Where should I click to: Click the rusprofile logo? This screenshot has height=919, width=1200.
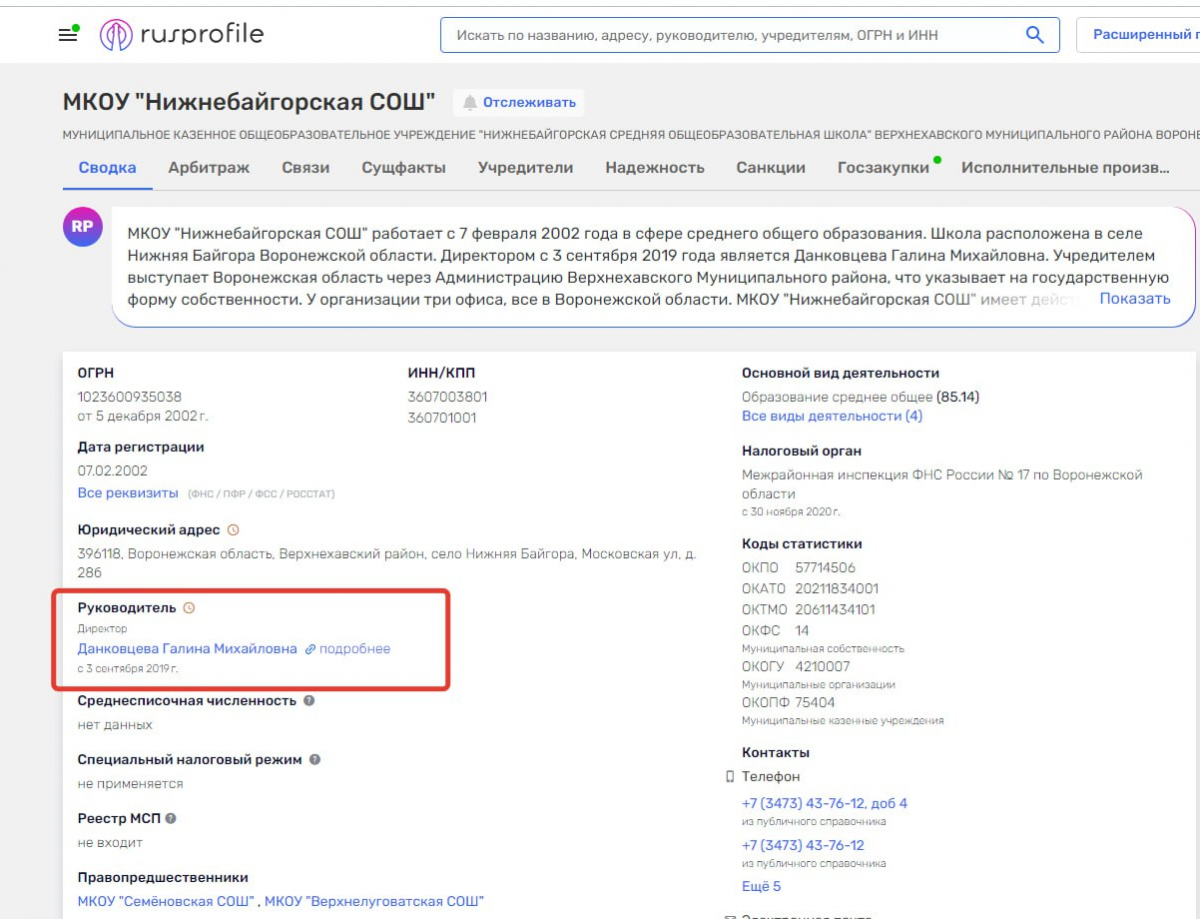(x=182, y=35)
